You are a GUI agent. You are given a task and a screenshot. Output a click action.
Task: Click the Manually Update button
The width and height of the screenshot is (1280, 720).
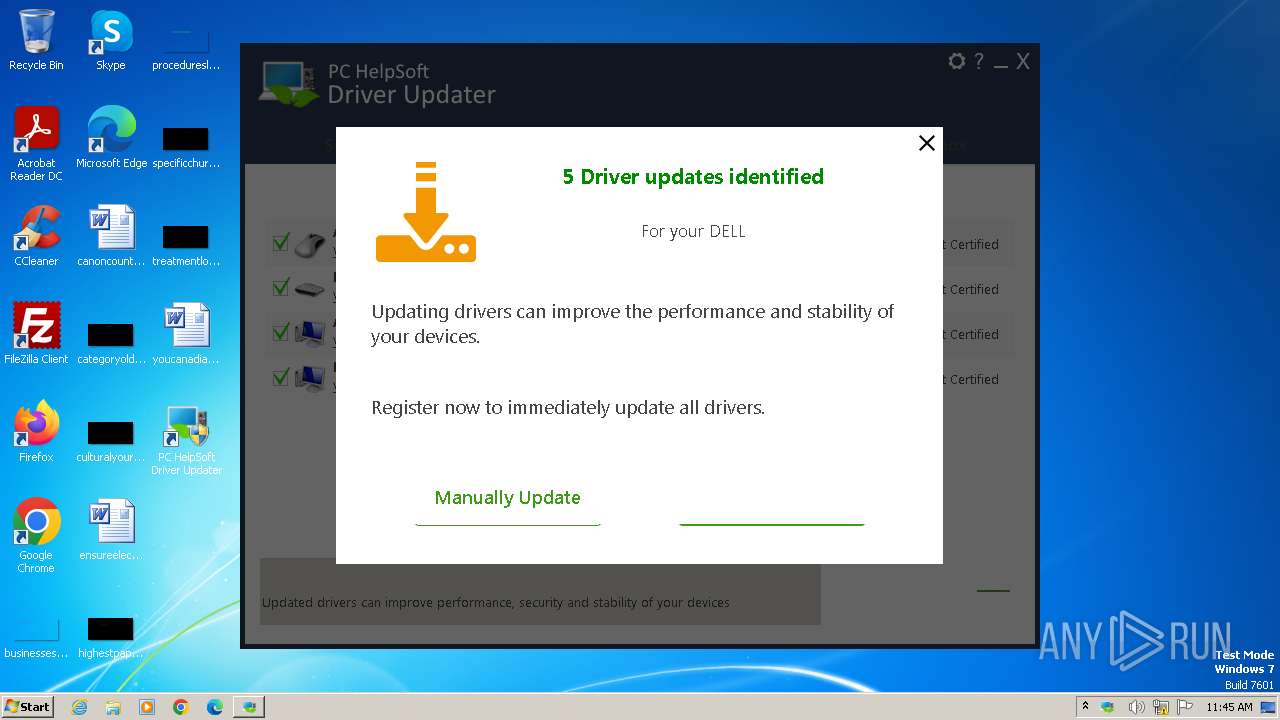(x=508, y=498)
